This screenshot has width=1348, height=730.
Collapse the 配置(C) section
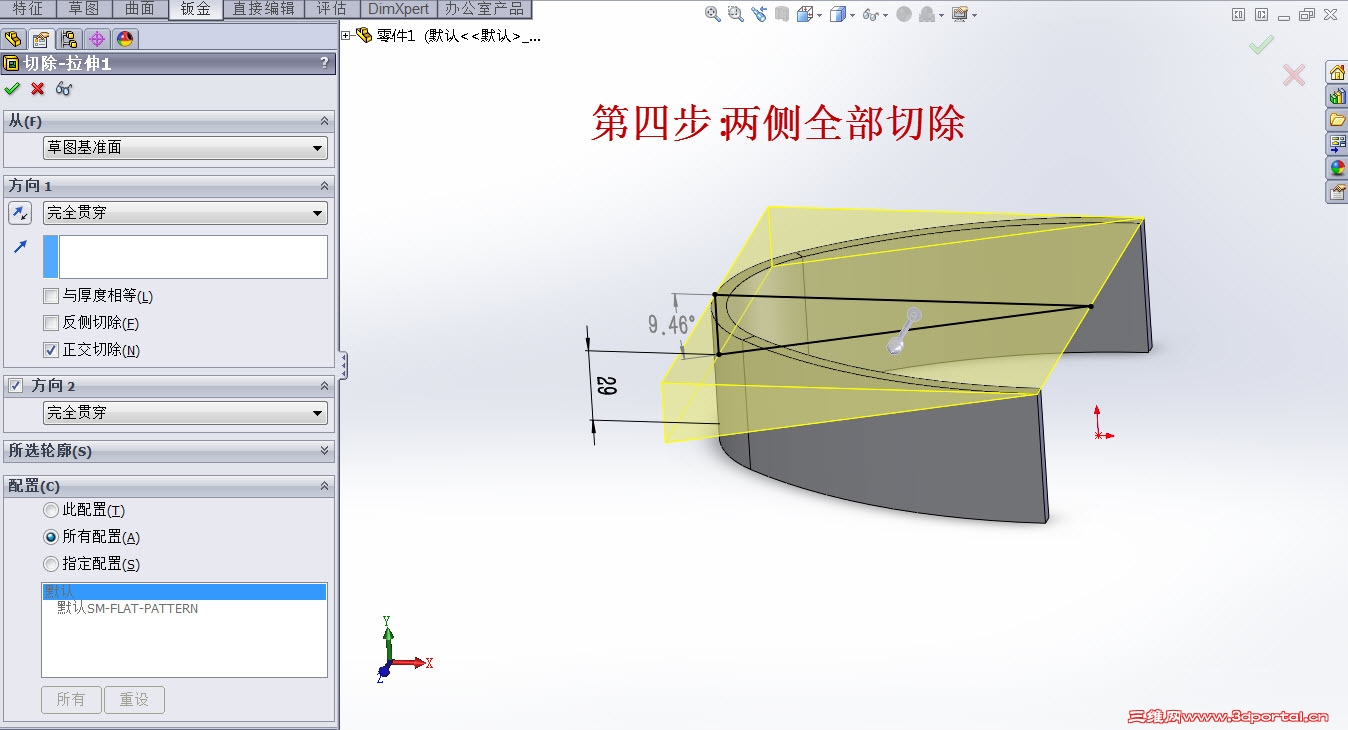324,486
